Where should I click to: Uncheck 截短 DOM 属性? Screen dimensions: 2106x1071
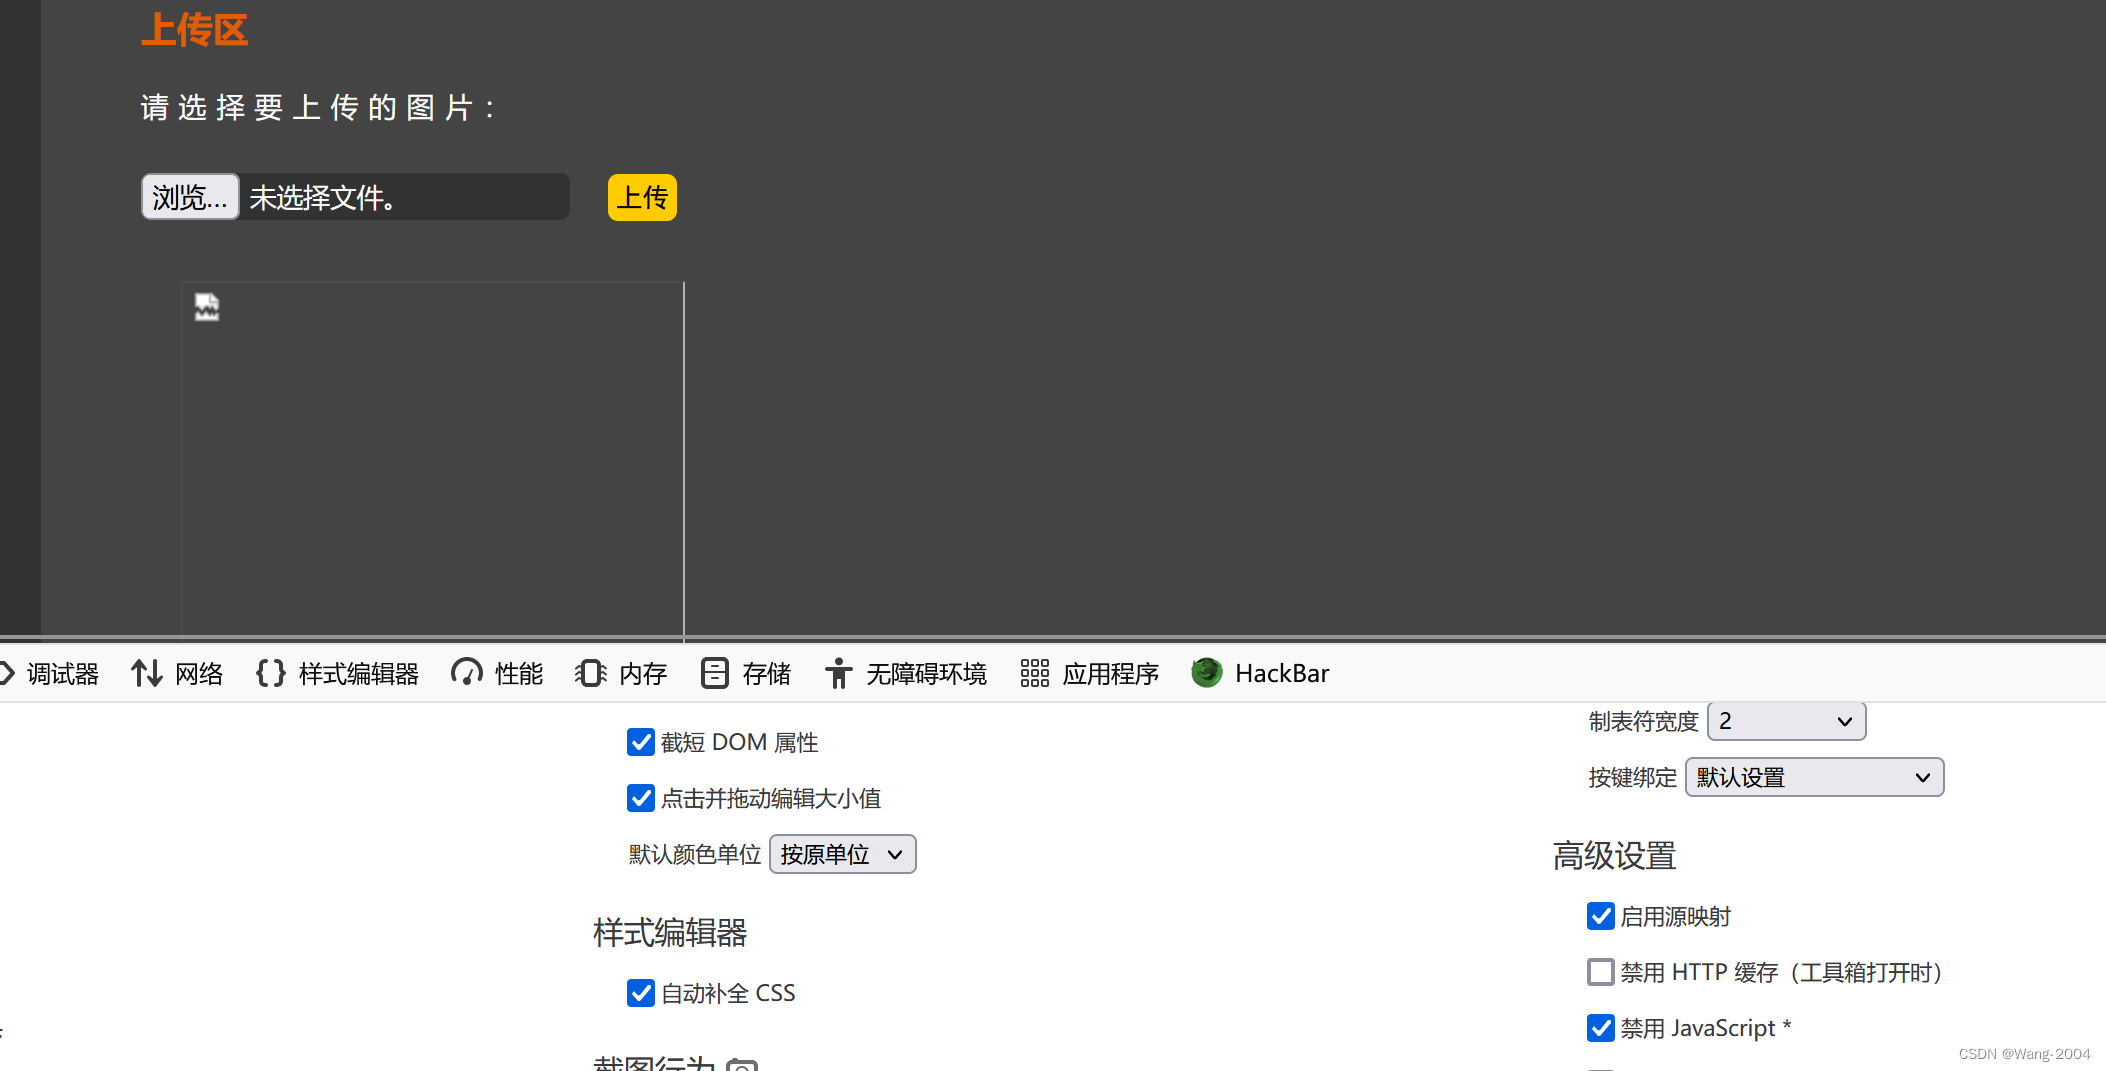[x=641, y=742]
